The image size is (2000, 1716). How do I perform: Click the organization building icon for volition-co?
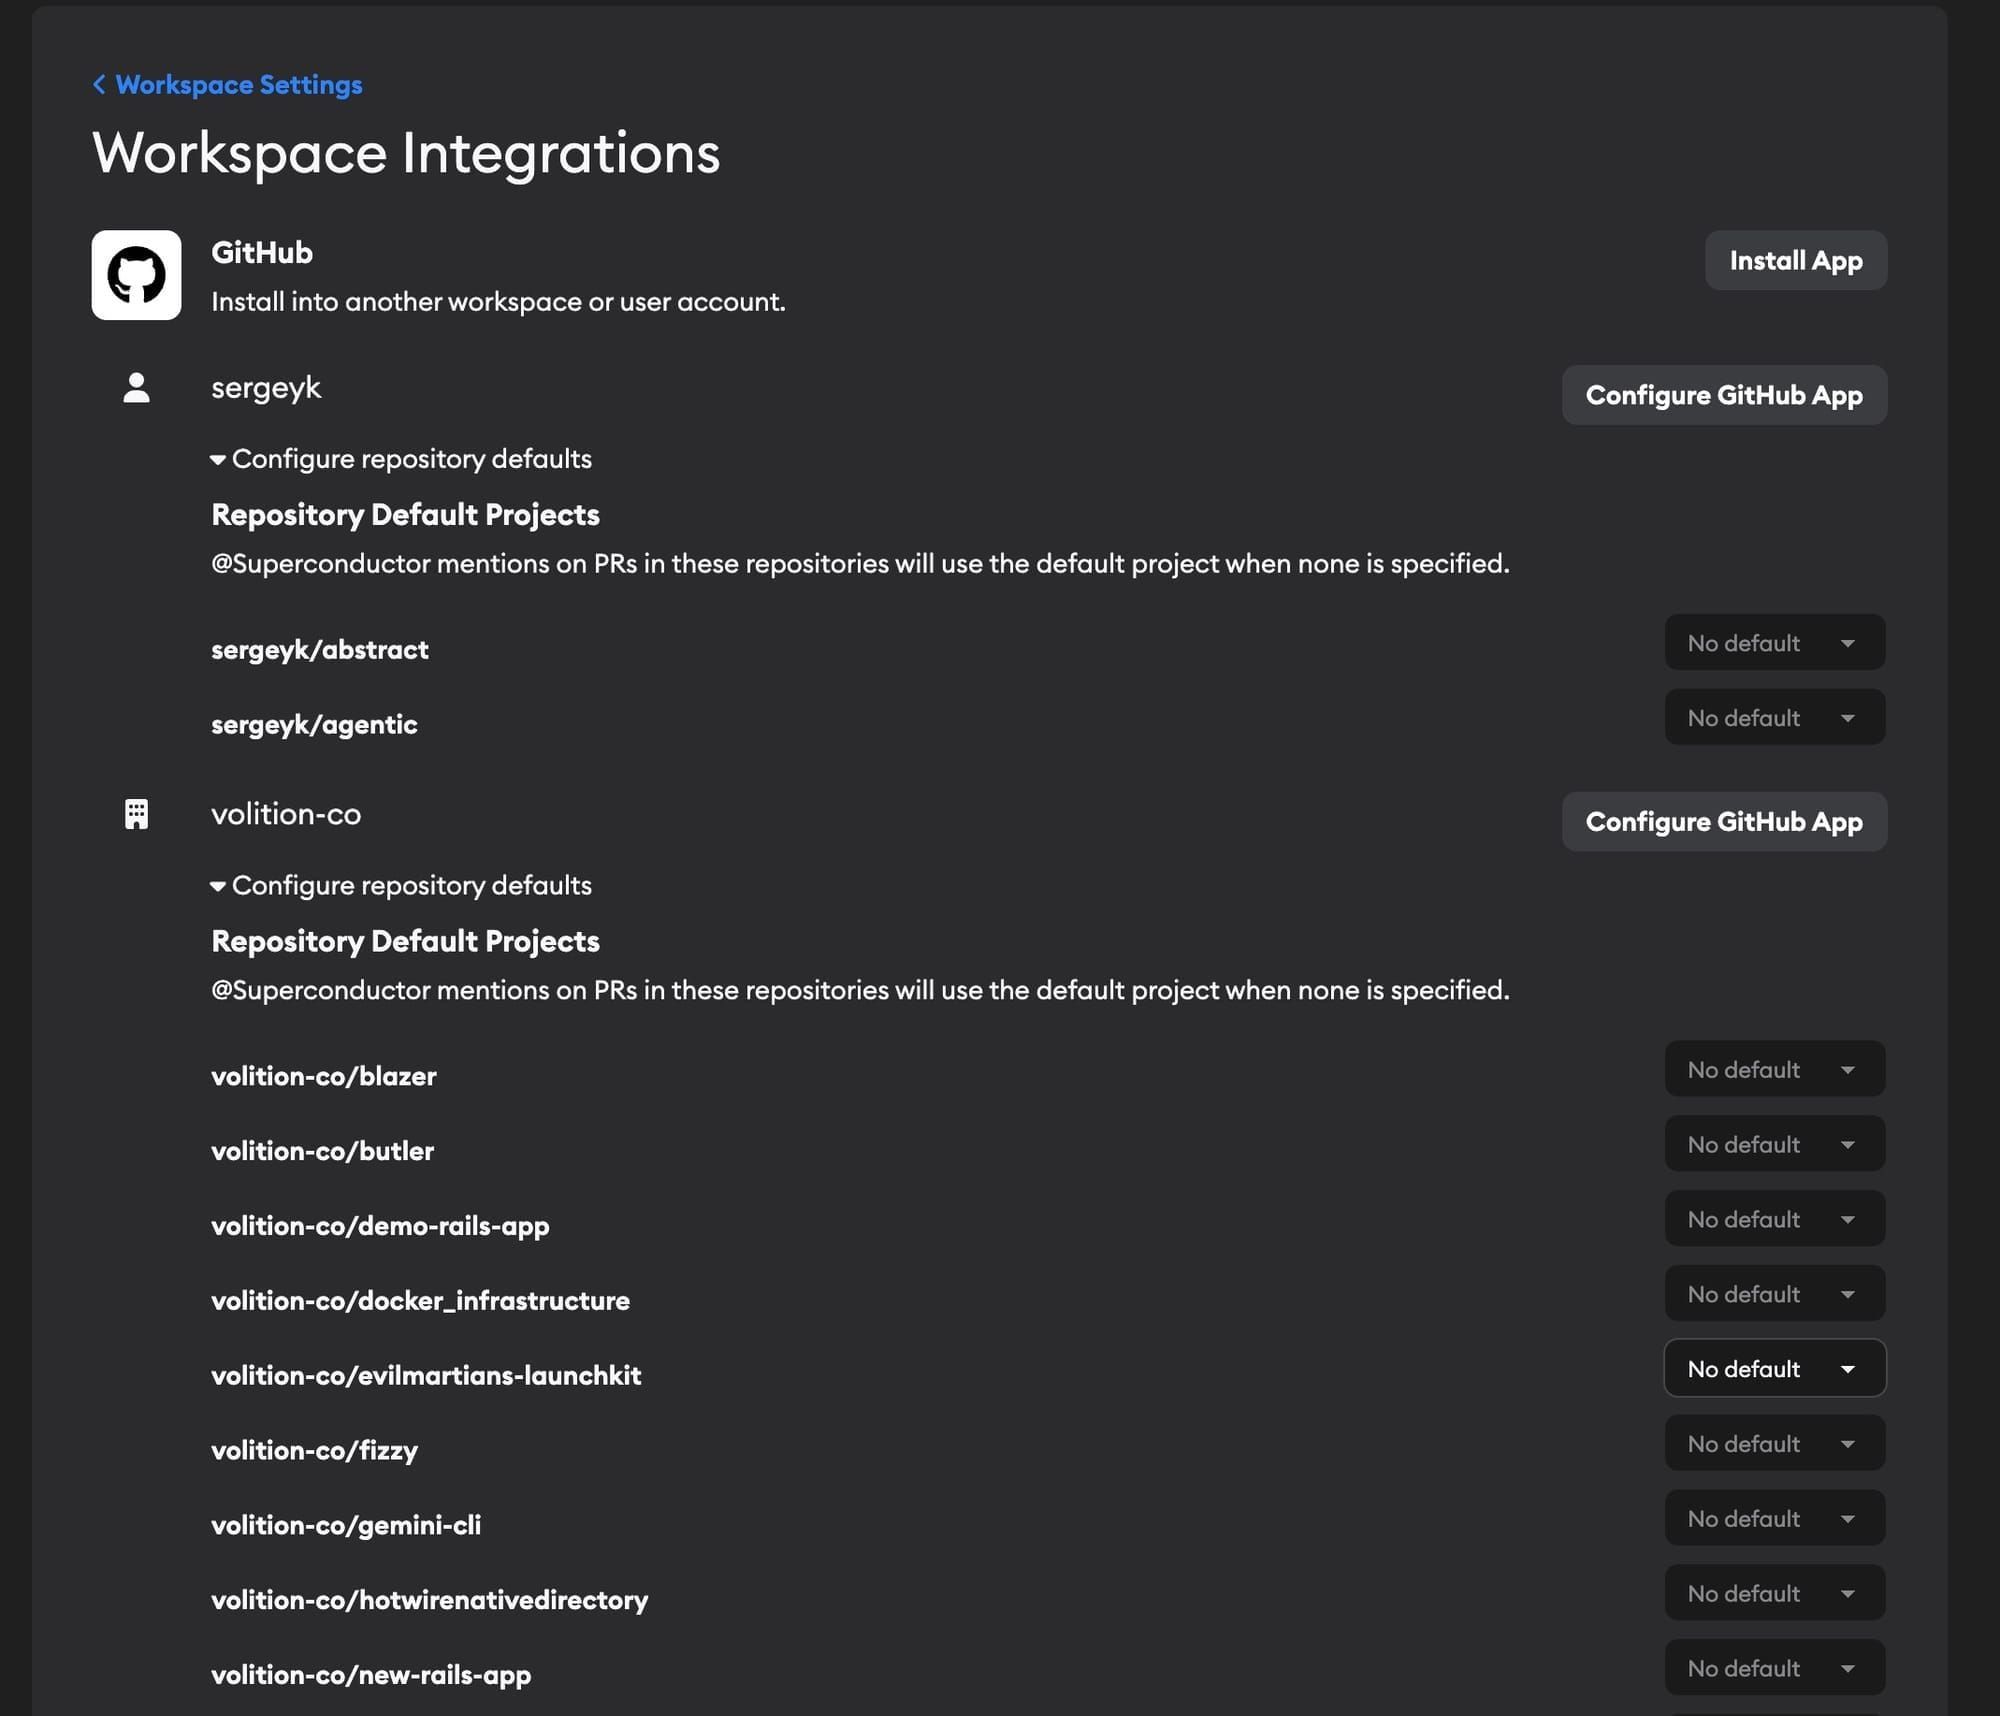(136, 814)
